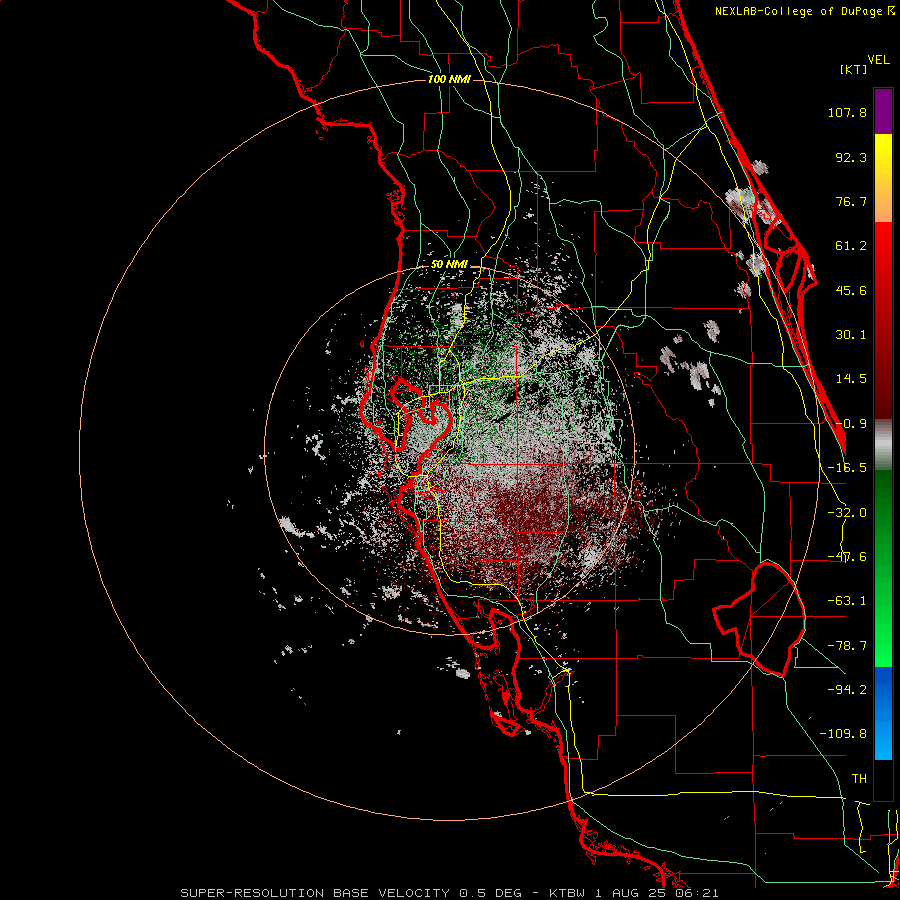Click the 50 NMI range ring label

pos(449,264)
